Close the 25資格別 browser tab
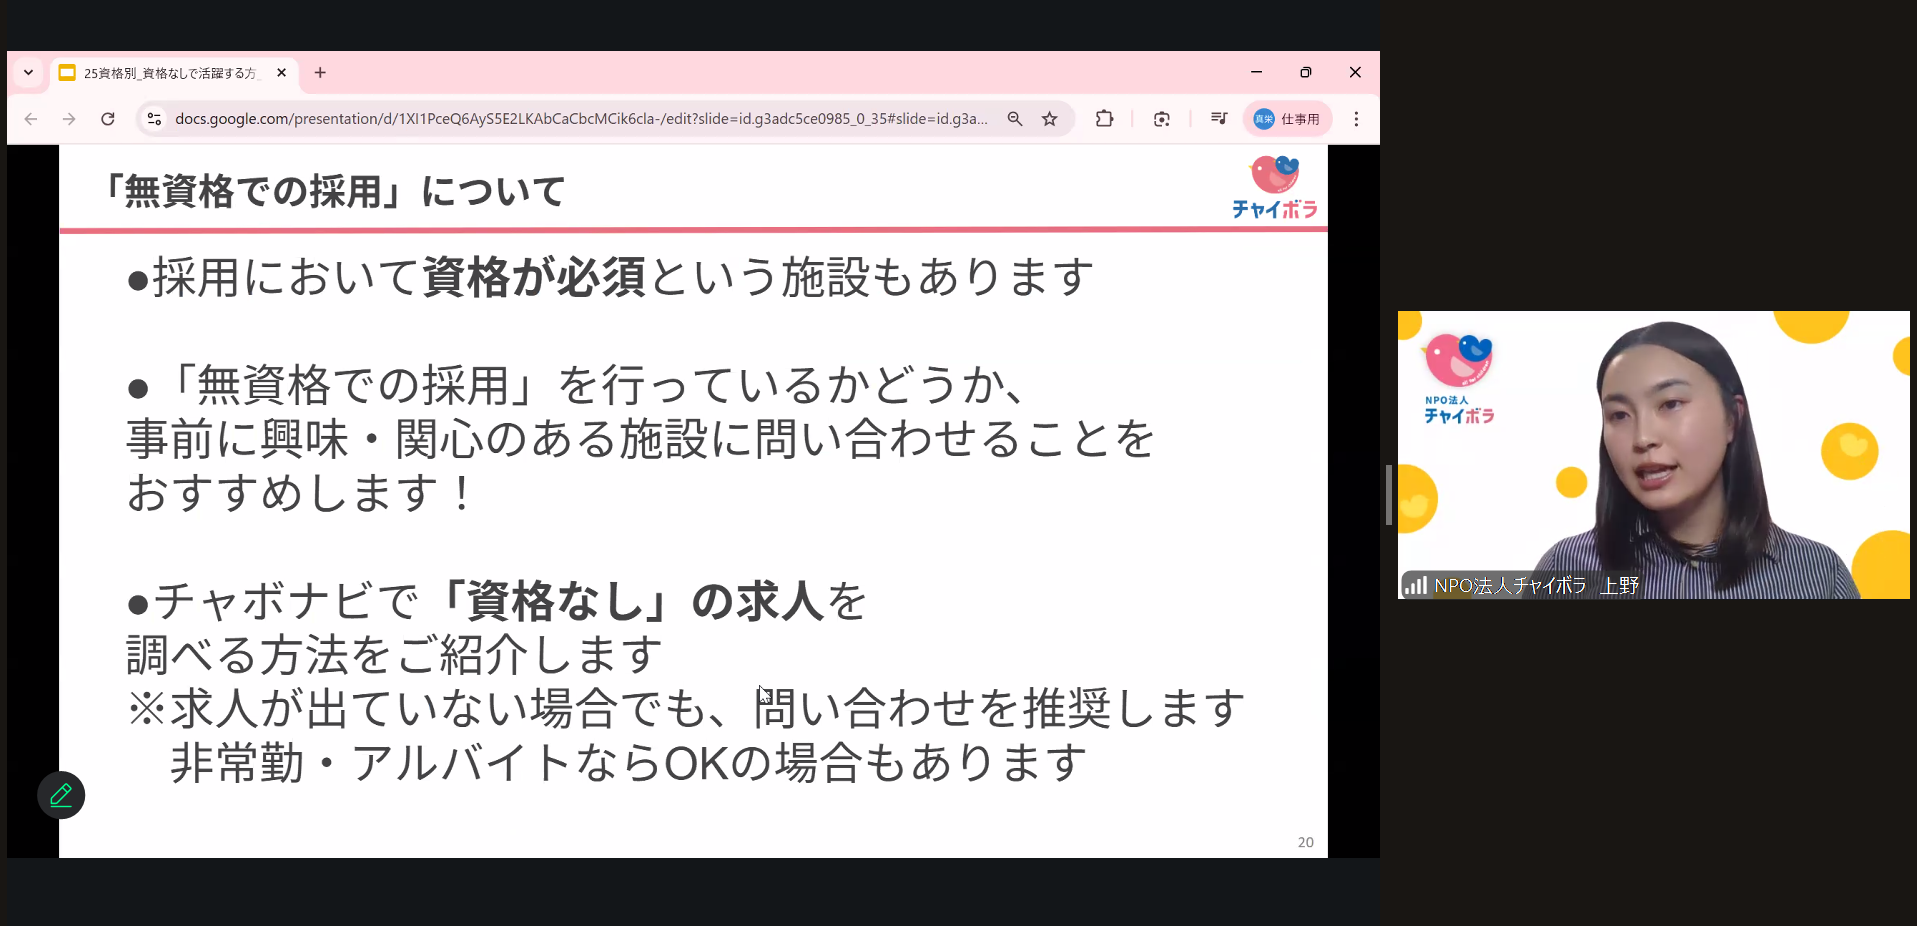This screenshot has width=1917, height=926. (x=281, y=73)
